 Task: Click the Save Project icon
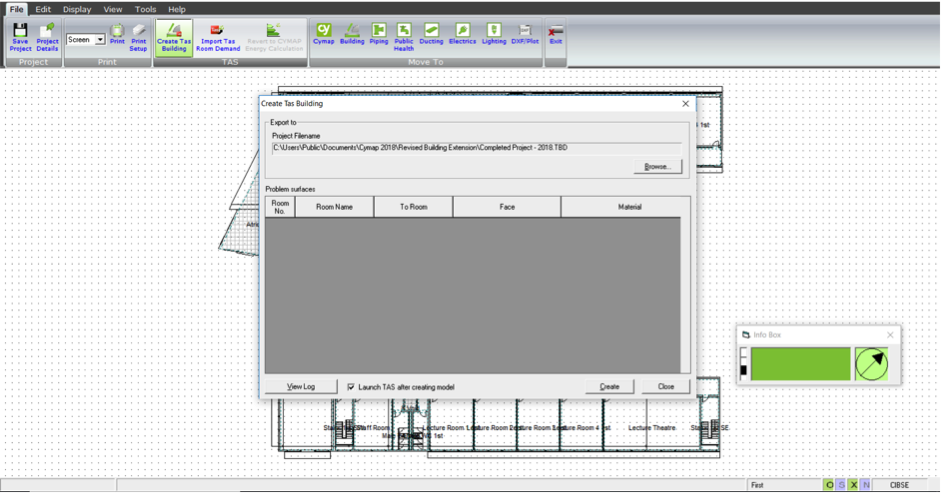tap(20, 38)
